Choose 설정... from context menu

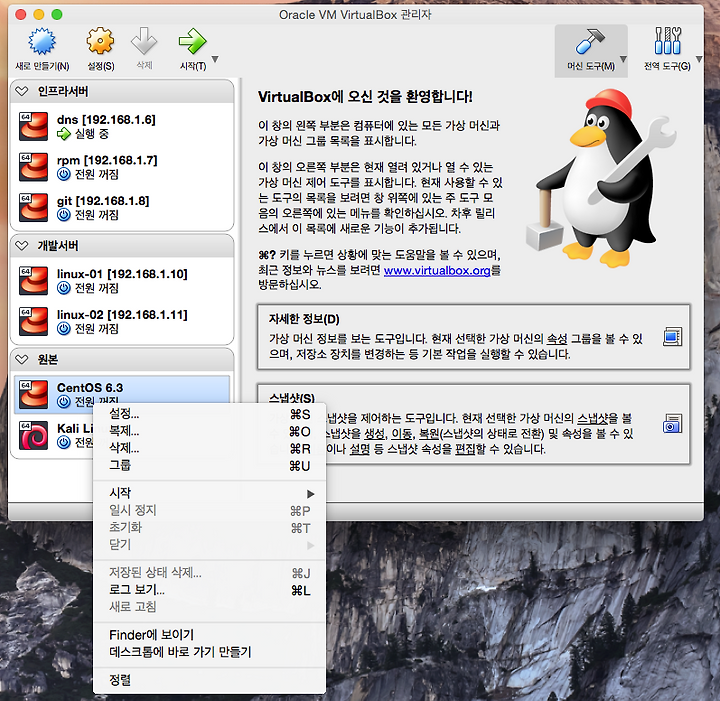click(209, 414)
